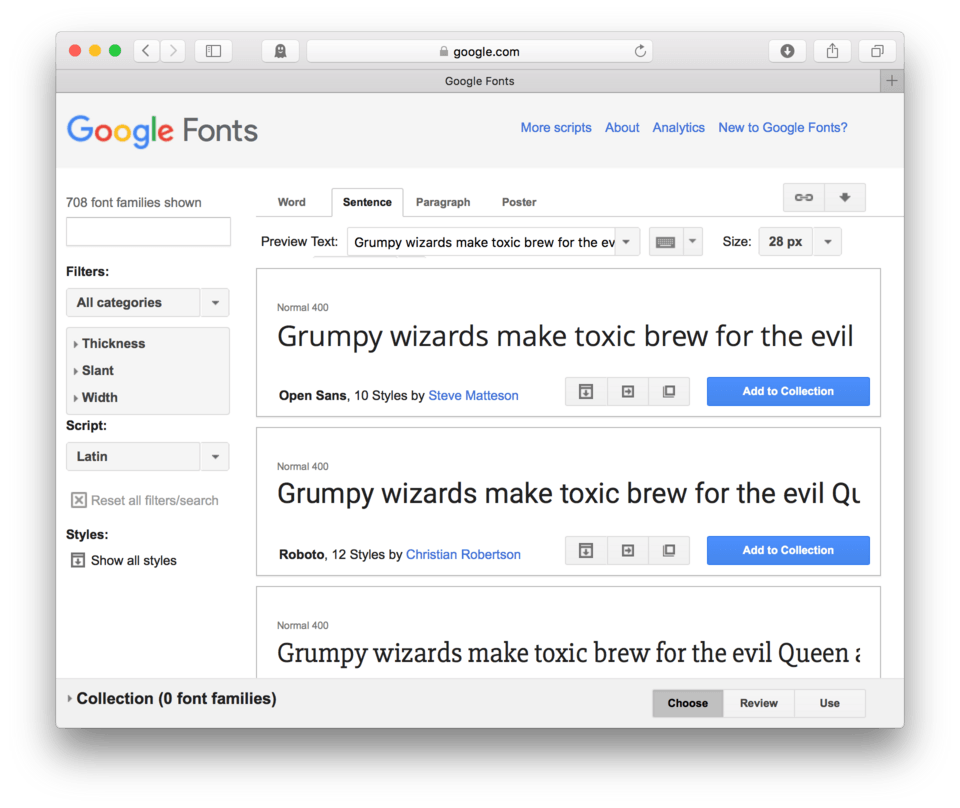
Task: Show all styles icon for Roboto
Action: point(586,550)
